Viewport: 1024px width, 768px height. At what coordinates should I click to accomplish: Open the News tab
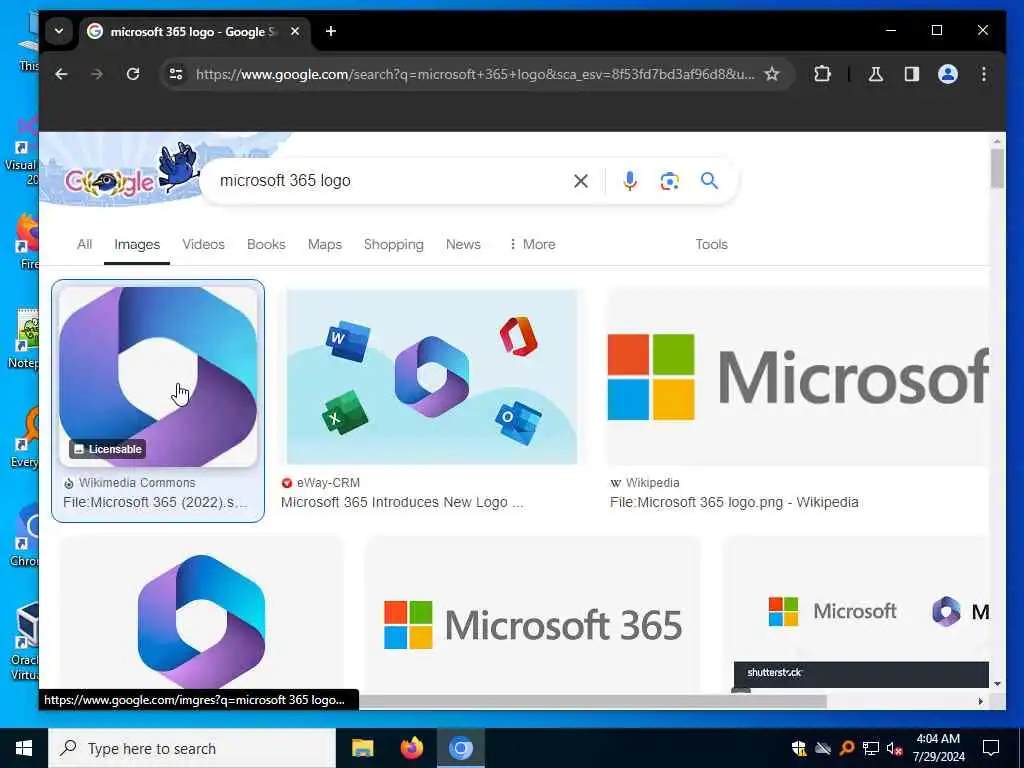(x=463, y=244)
